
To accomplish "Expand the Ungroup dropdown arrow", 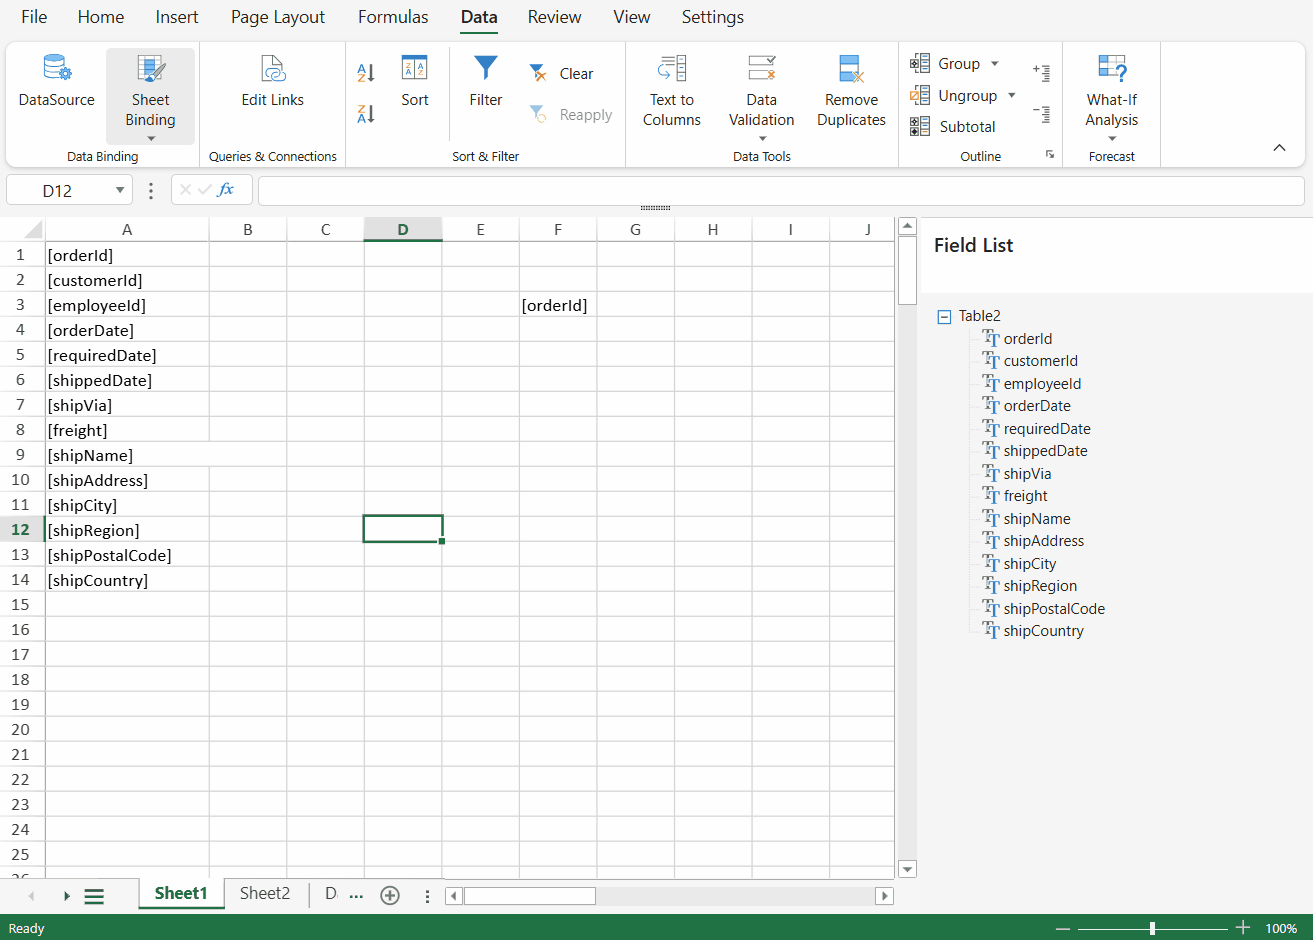I will (x=1011, y=96).
